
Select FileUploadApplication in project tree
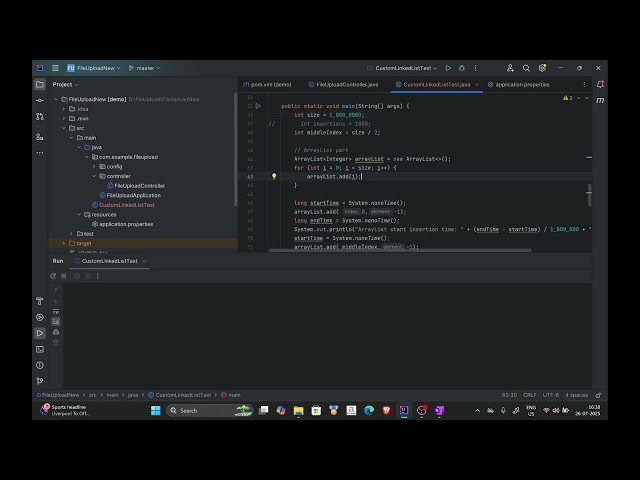pos(130,196)
